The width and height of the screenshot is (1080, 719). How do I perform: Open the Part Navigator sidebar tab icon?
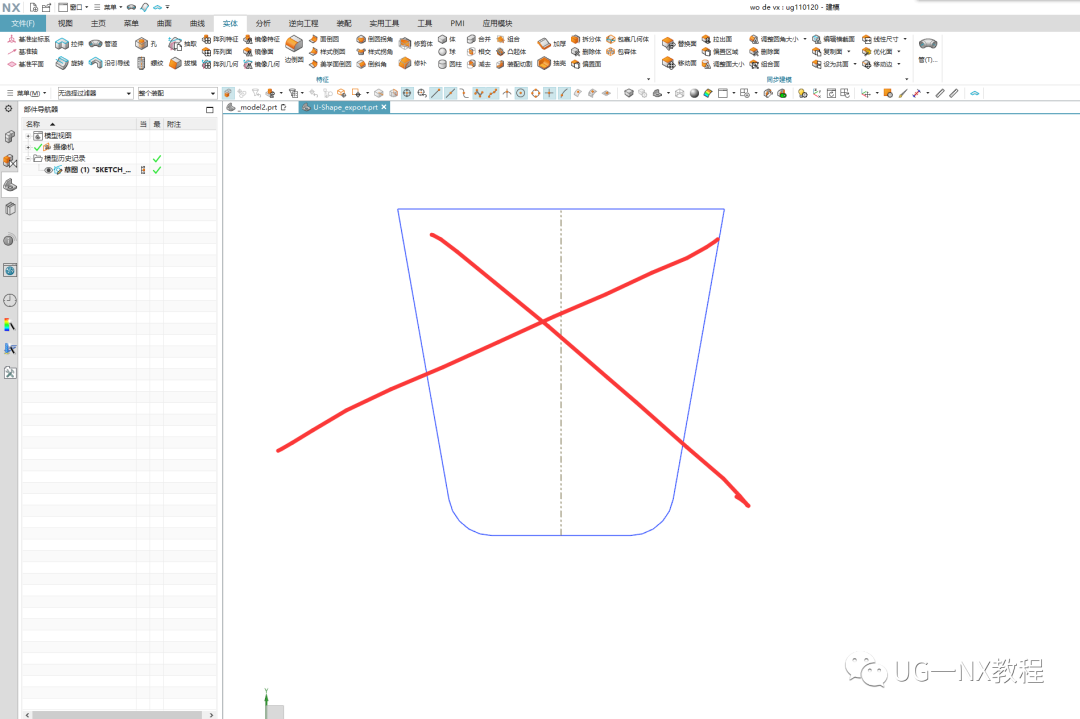(x=10, y=184)
